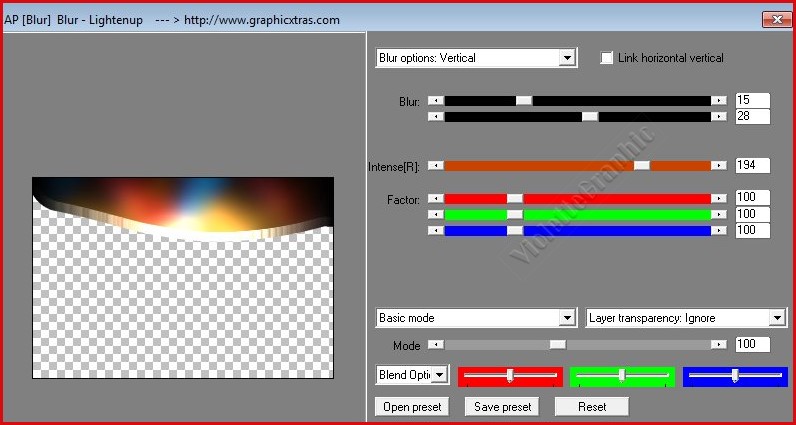
Task: Open Layer transparency: Ignore dropdown
Action: pyautogui.click(x=777, y=318)
